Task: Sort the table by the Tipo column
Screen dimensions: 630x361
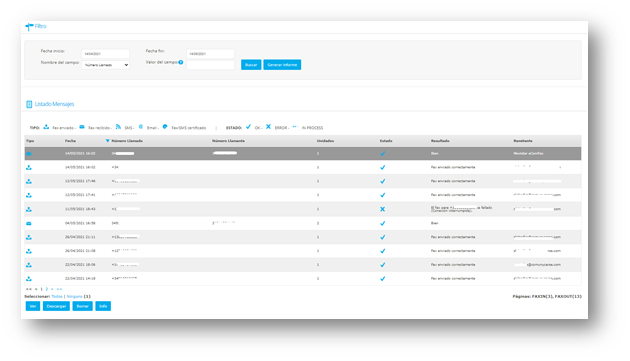Action: (30, 141)
